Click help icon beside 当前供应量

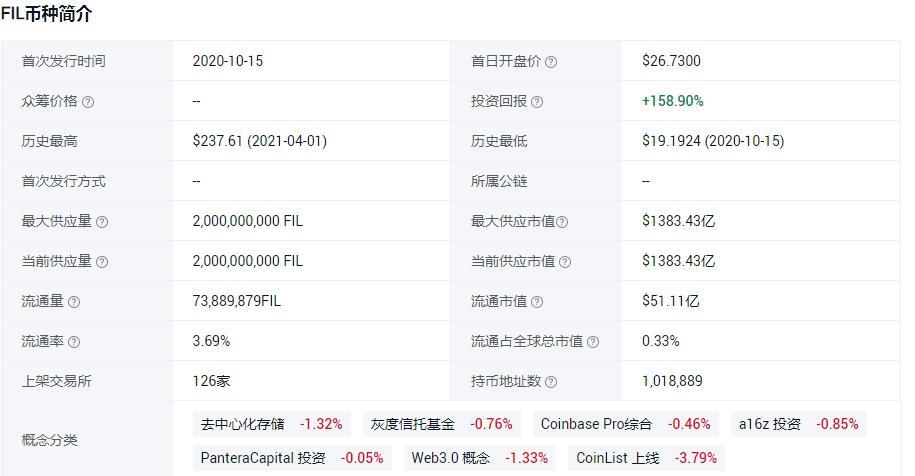coord(102,262)
